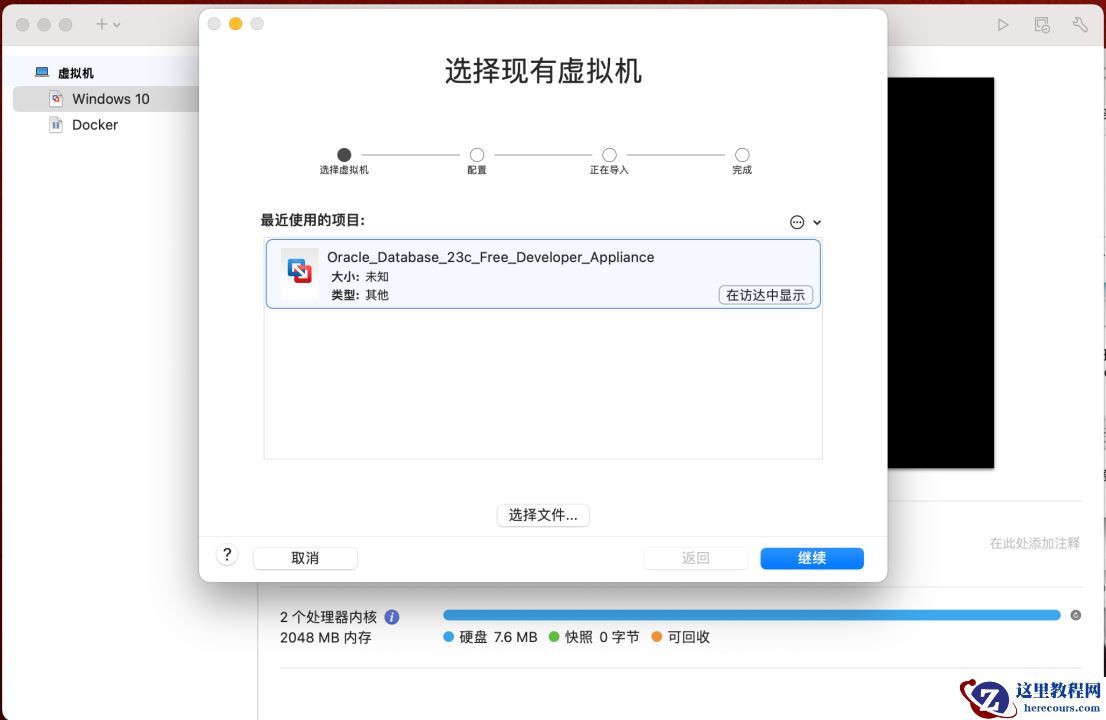Click the Choose File (选择文件...) button
Image resolution: width=1106 pixels, height=720 pixels.
[x=543, y=515]
